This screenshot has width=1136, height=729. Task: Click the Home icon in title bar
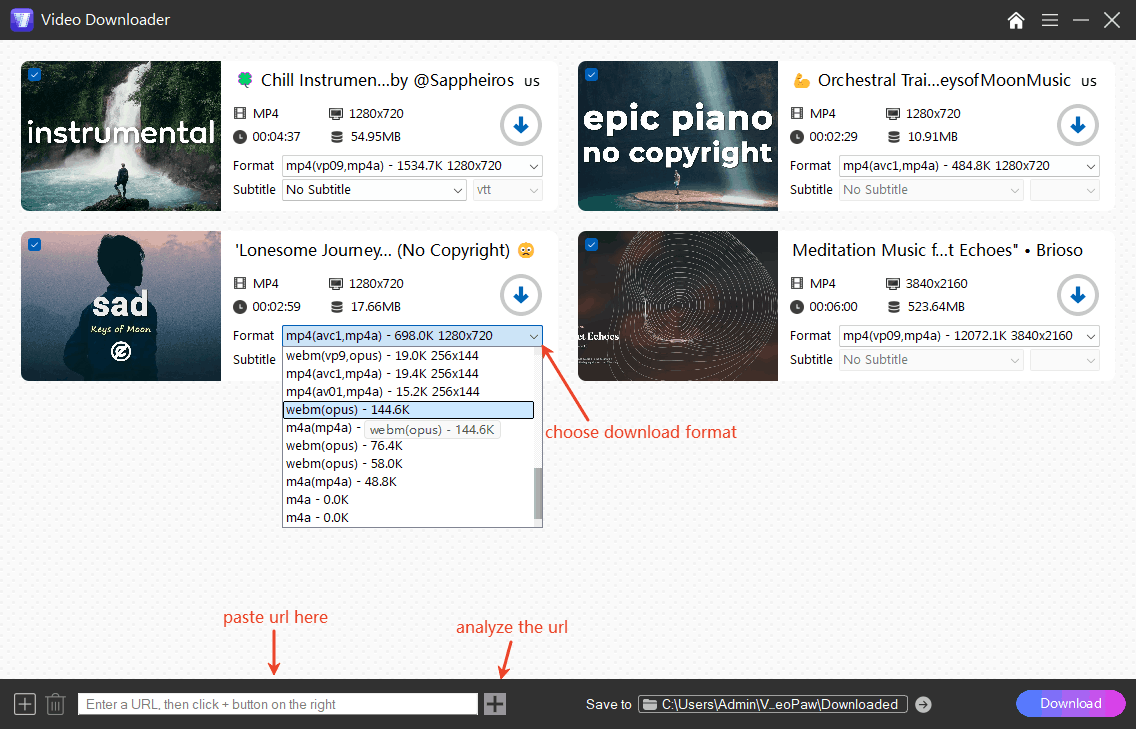(x=1016, y=20)
